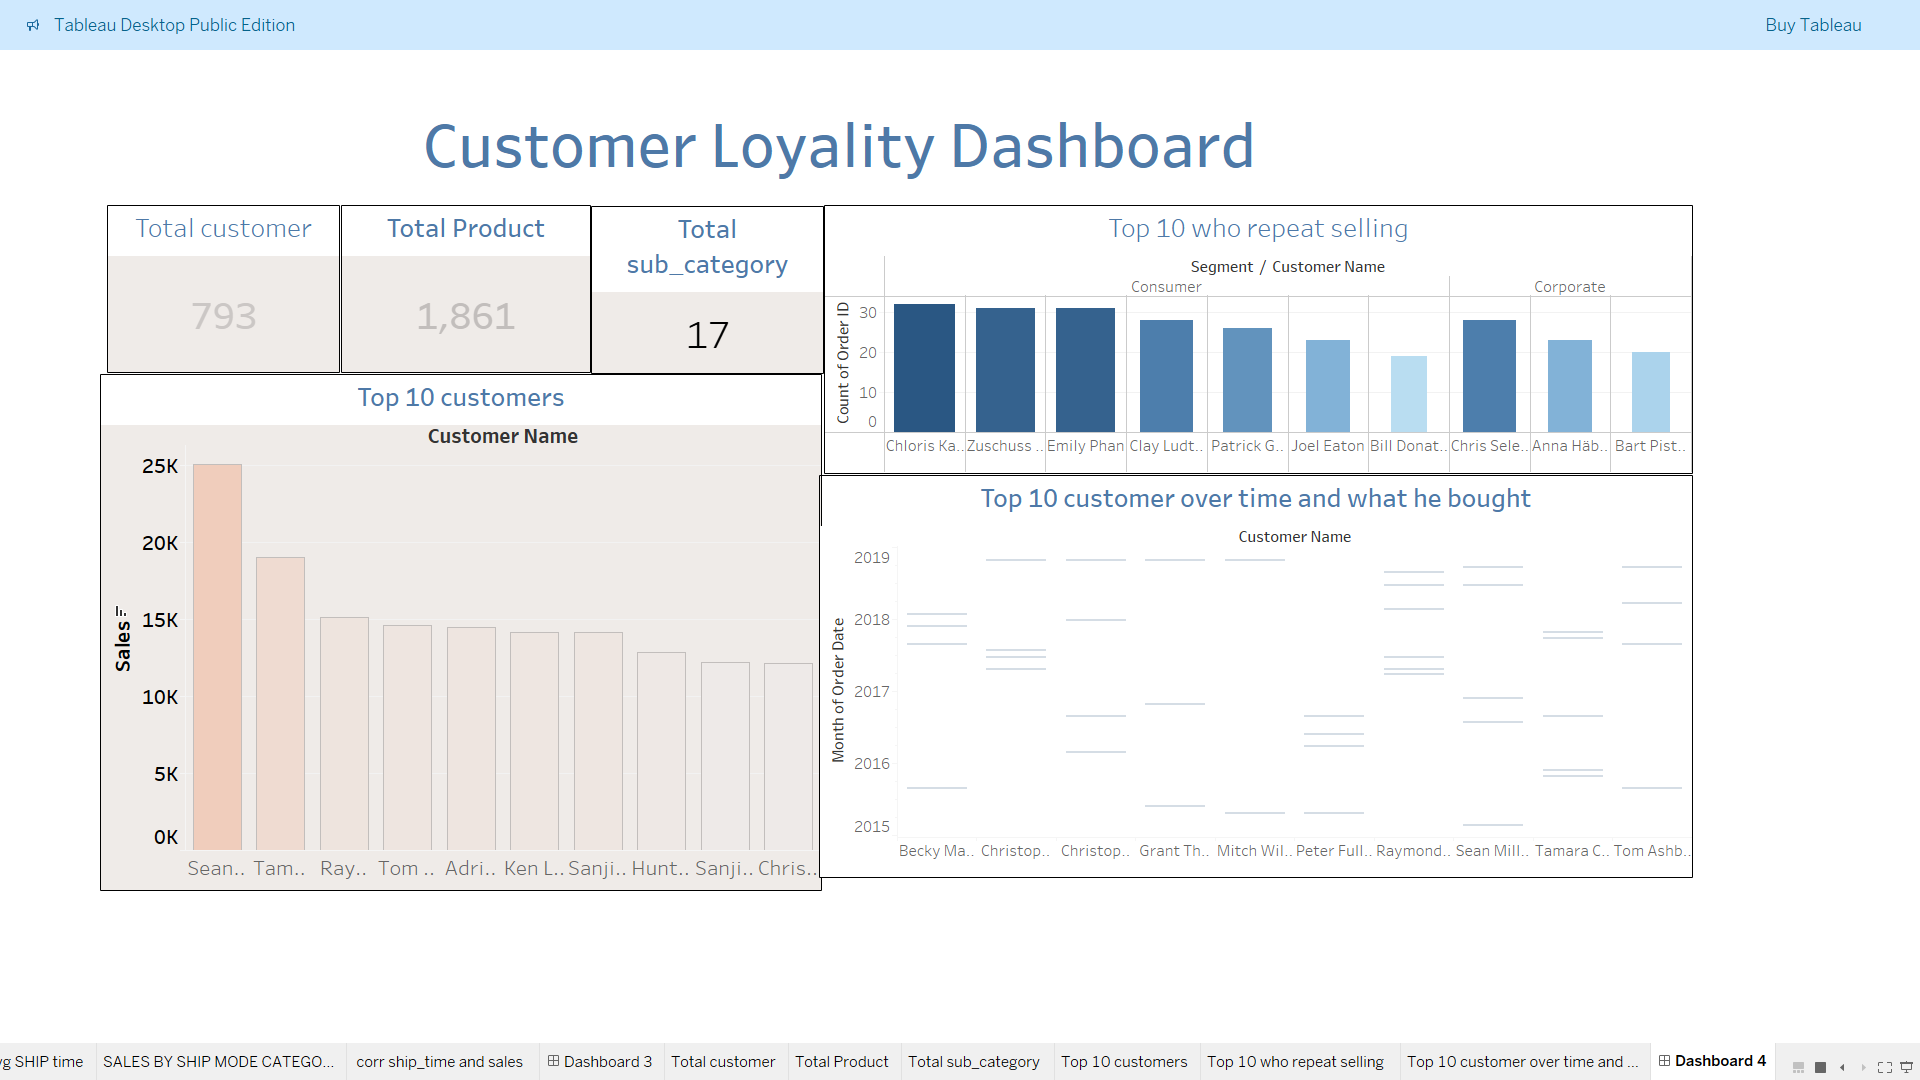1920x1080 pixels.
Task: Switch to filmstrip sheet view
Action: [x=1798, y=1067]
